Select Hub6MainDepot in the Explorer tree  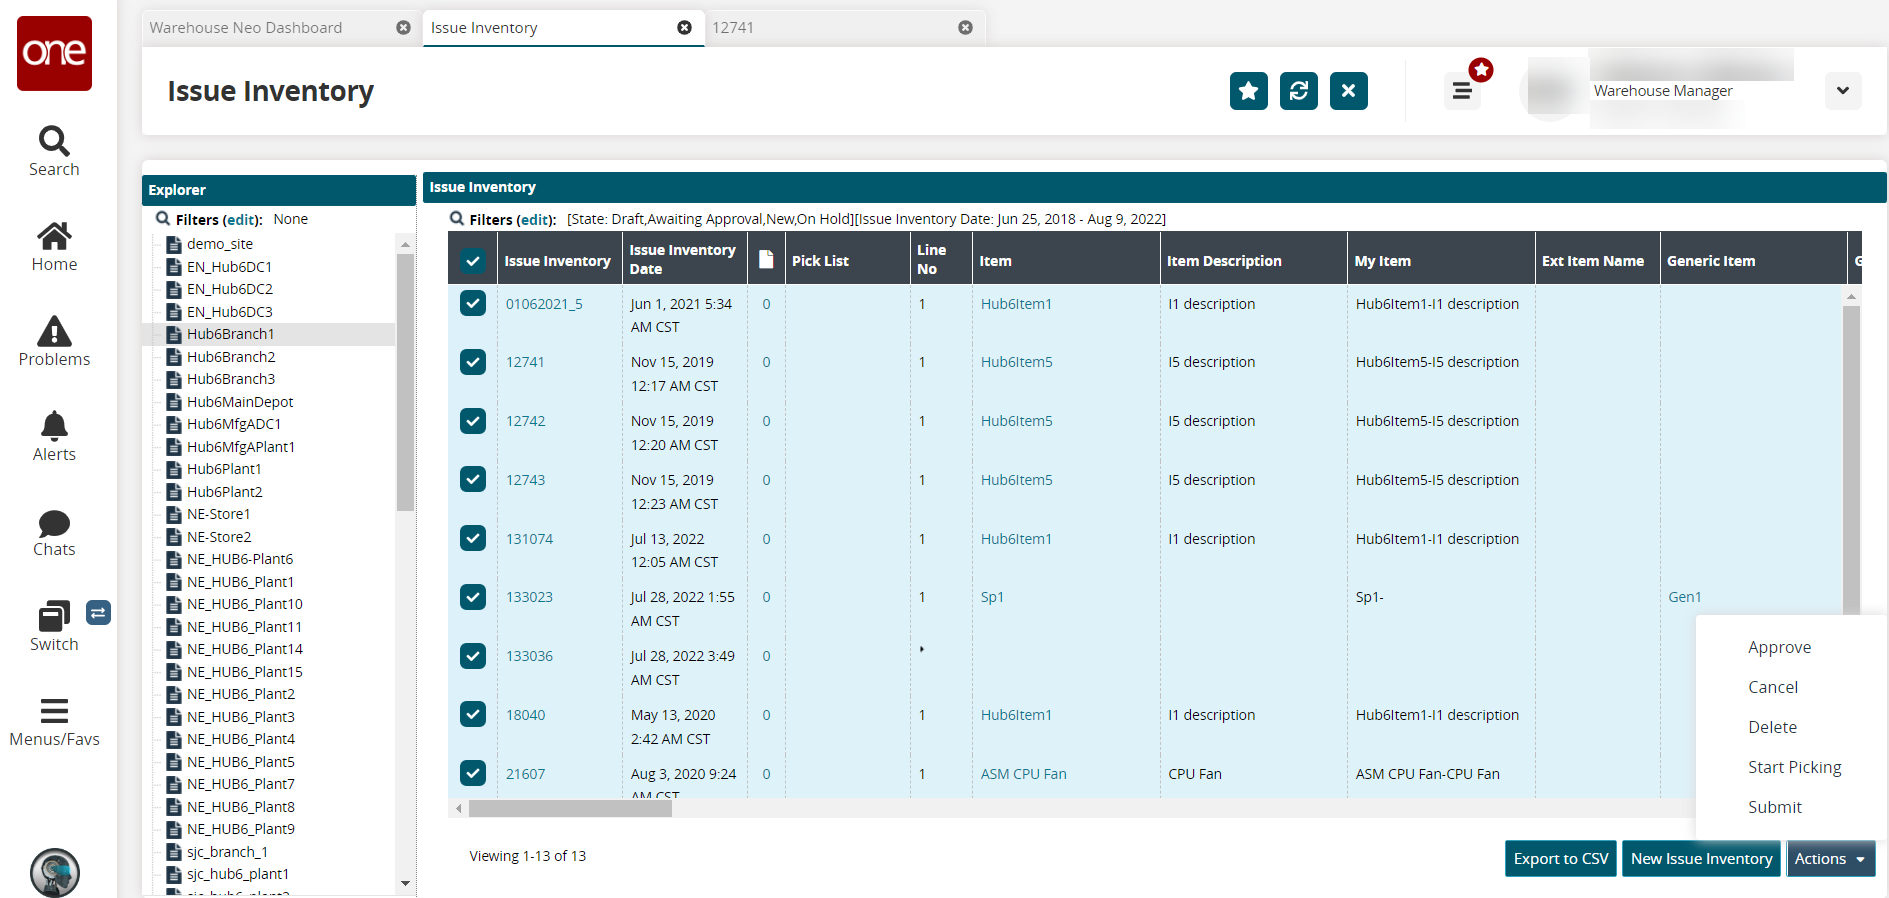click(240, 402)
